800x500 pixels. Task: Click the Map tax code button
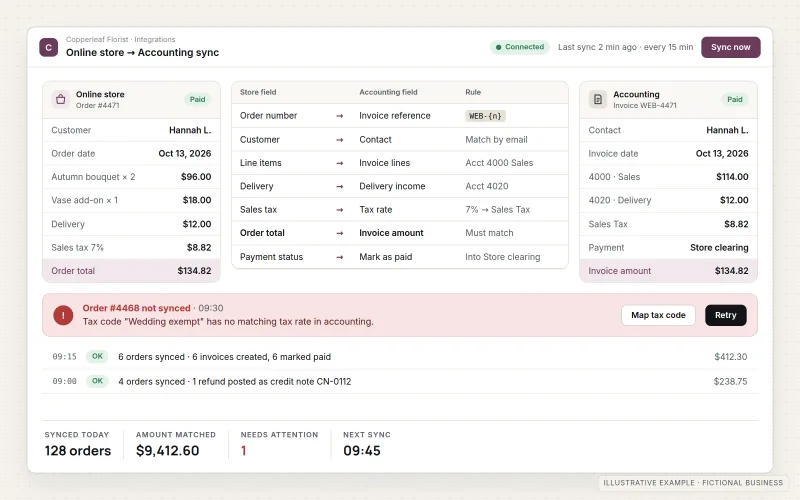tap(658, 315)
